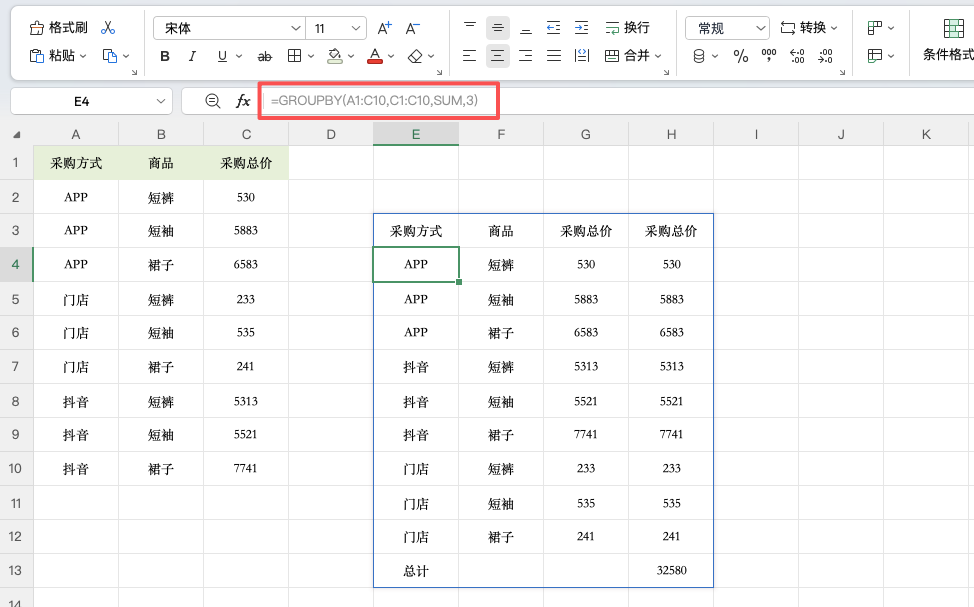Toggle bold formatting
The height and width of the screenshot is (607, 974).
coord(165,57)
